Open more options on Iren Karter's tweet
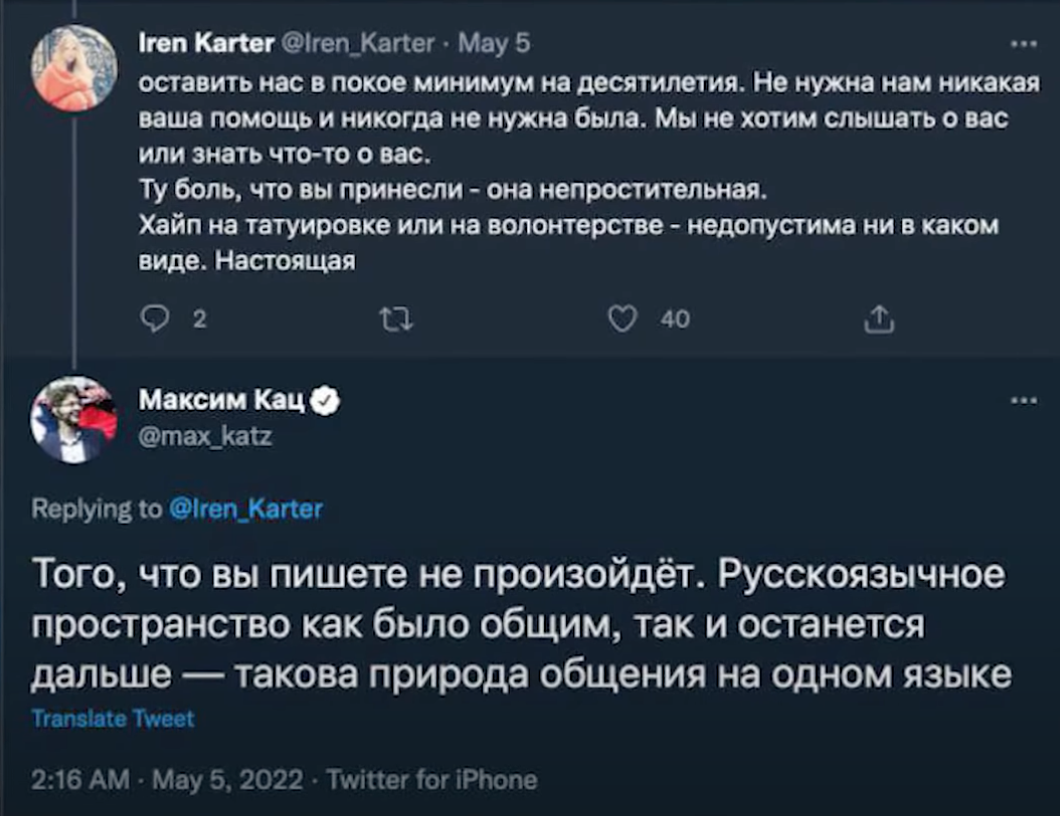Screen dimensions: 1060x816 point(1023,44)
